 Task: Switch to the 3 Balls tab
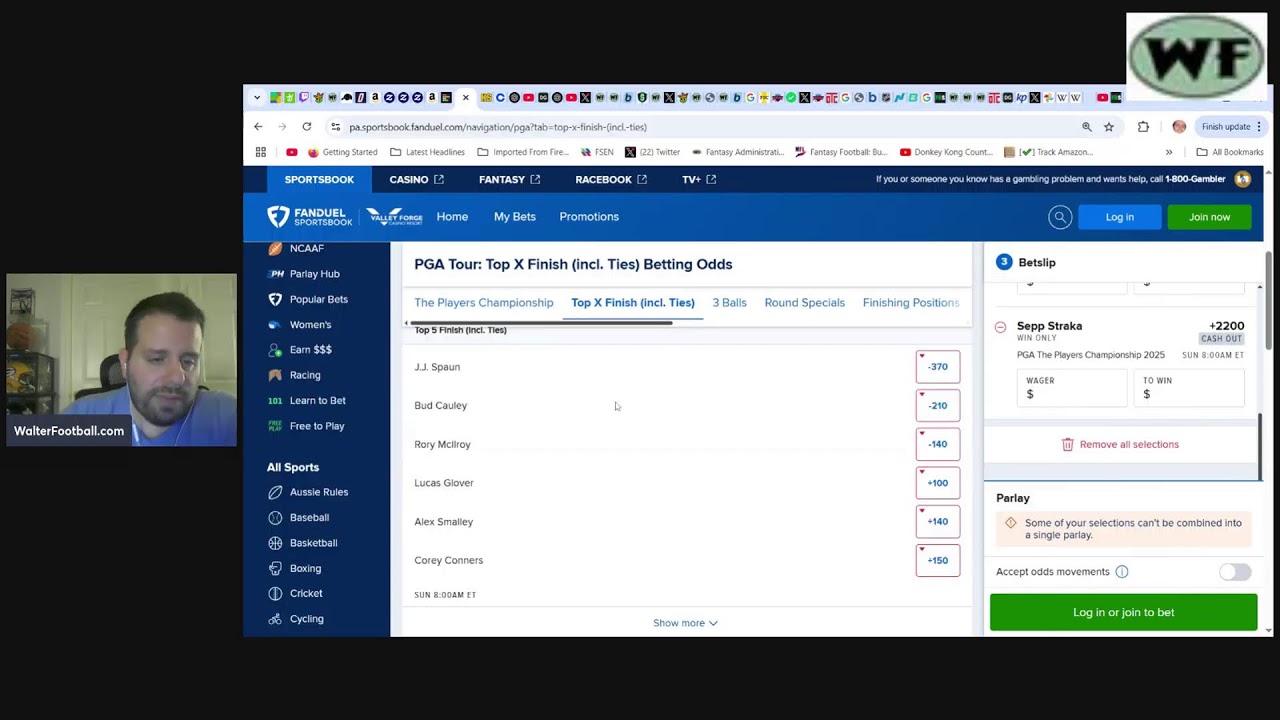pyautogui.click(x=729, y=303)
